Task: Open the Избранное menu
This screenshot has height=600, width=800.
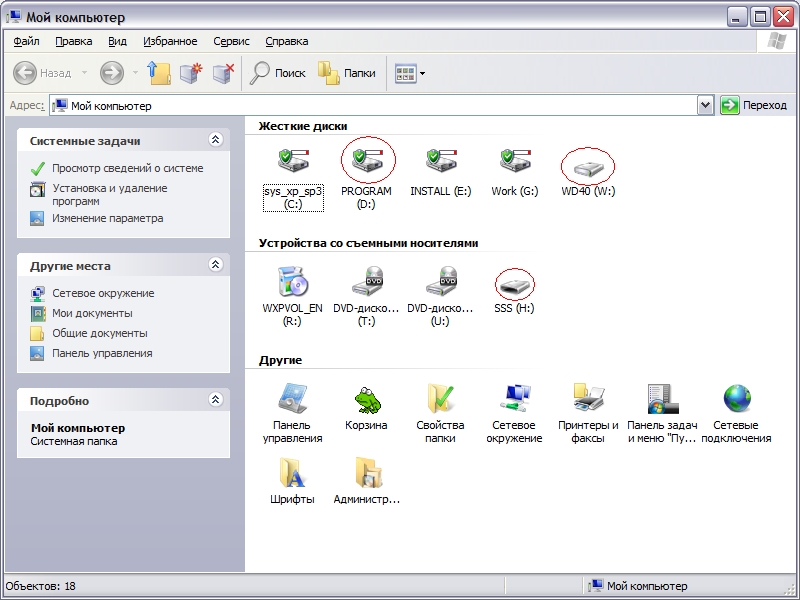Action: (x=170, y=41)
